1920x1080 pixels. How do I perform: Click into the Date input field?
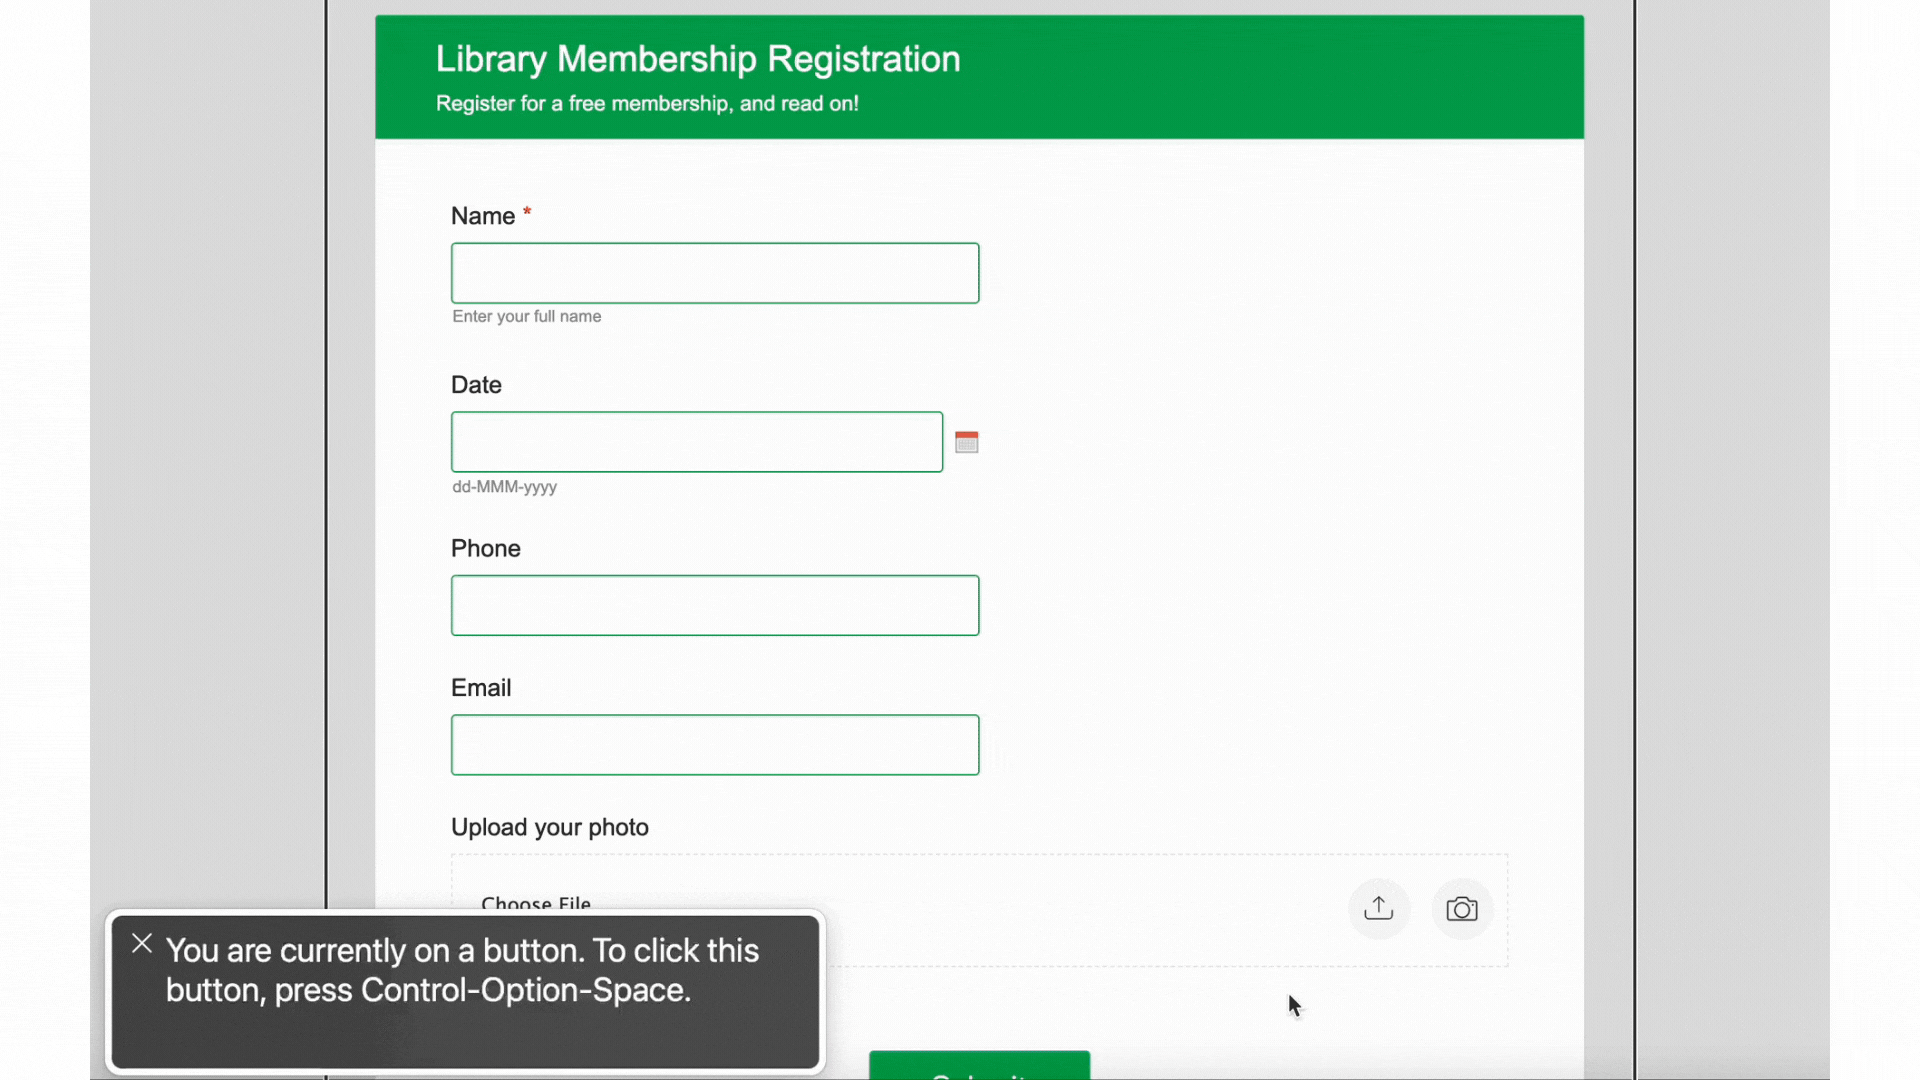pos(696,442)
